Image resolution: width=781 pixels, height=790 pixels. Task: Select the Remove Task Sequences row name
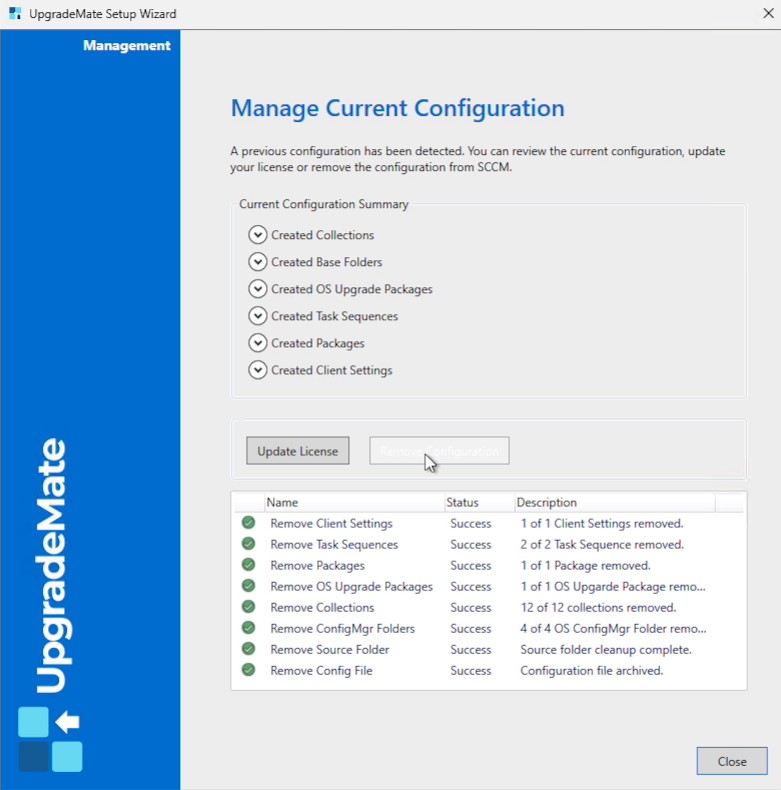click(x=334, y=545)
